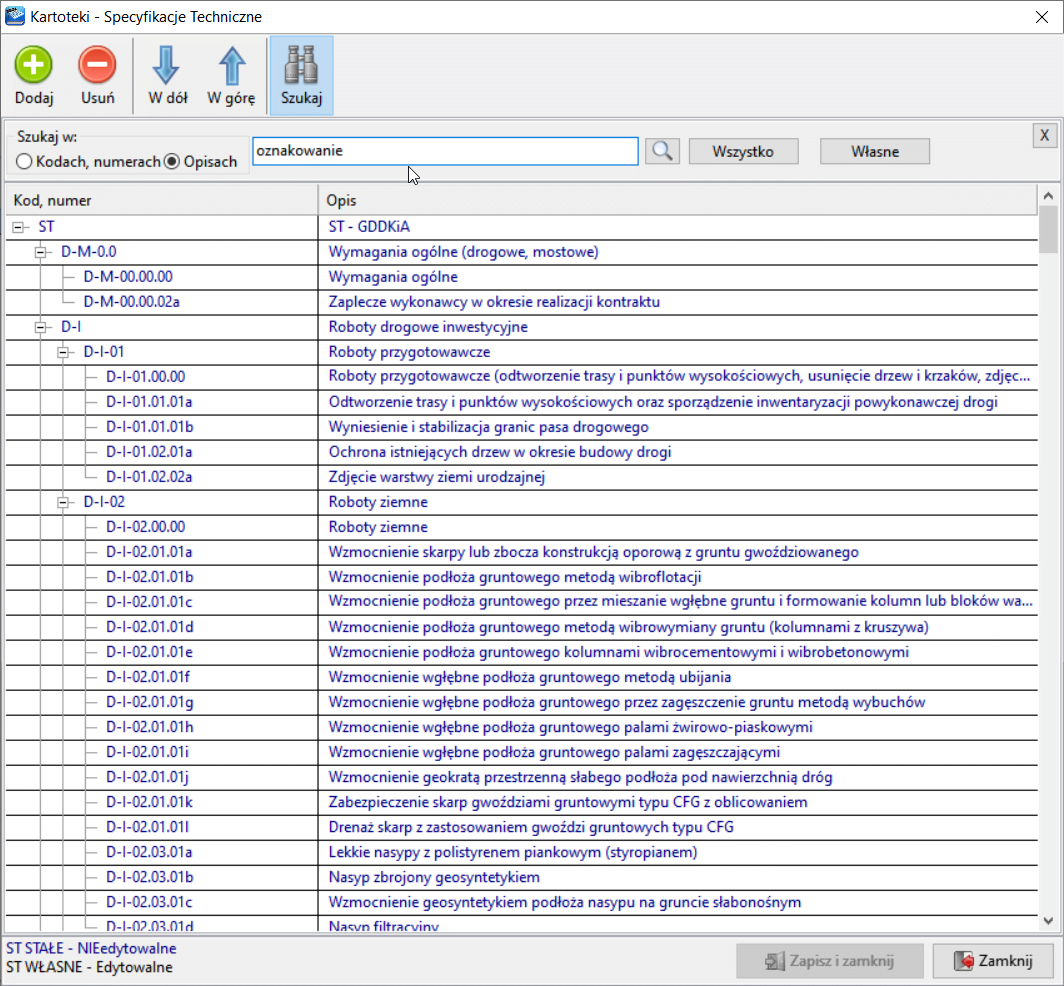This screenshot has width=1064, height=986.
Task: Click the red Usuń (delete) icon
Action: tap(97, 65)
